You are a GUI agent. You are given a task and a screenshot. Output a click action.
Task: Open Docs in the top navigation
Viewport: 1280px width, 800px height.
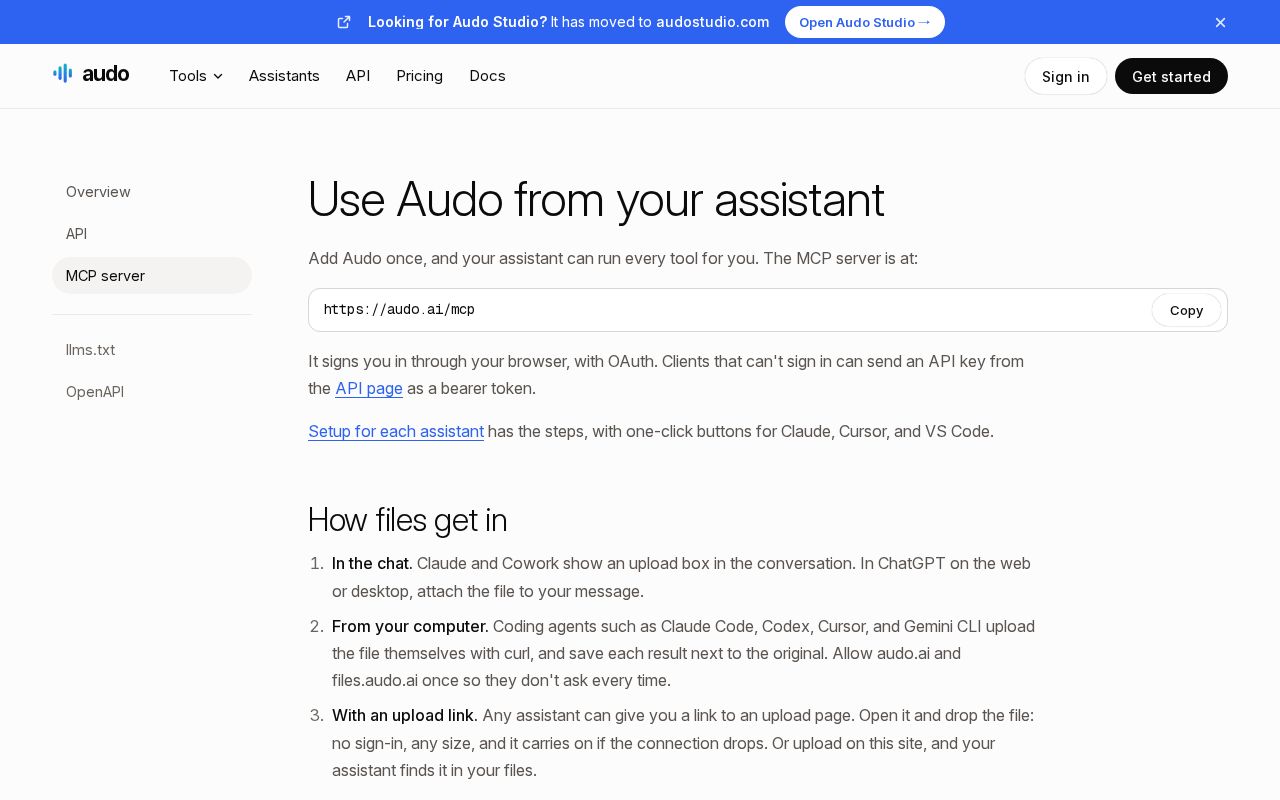point(487,76)
